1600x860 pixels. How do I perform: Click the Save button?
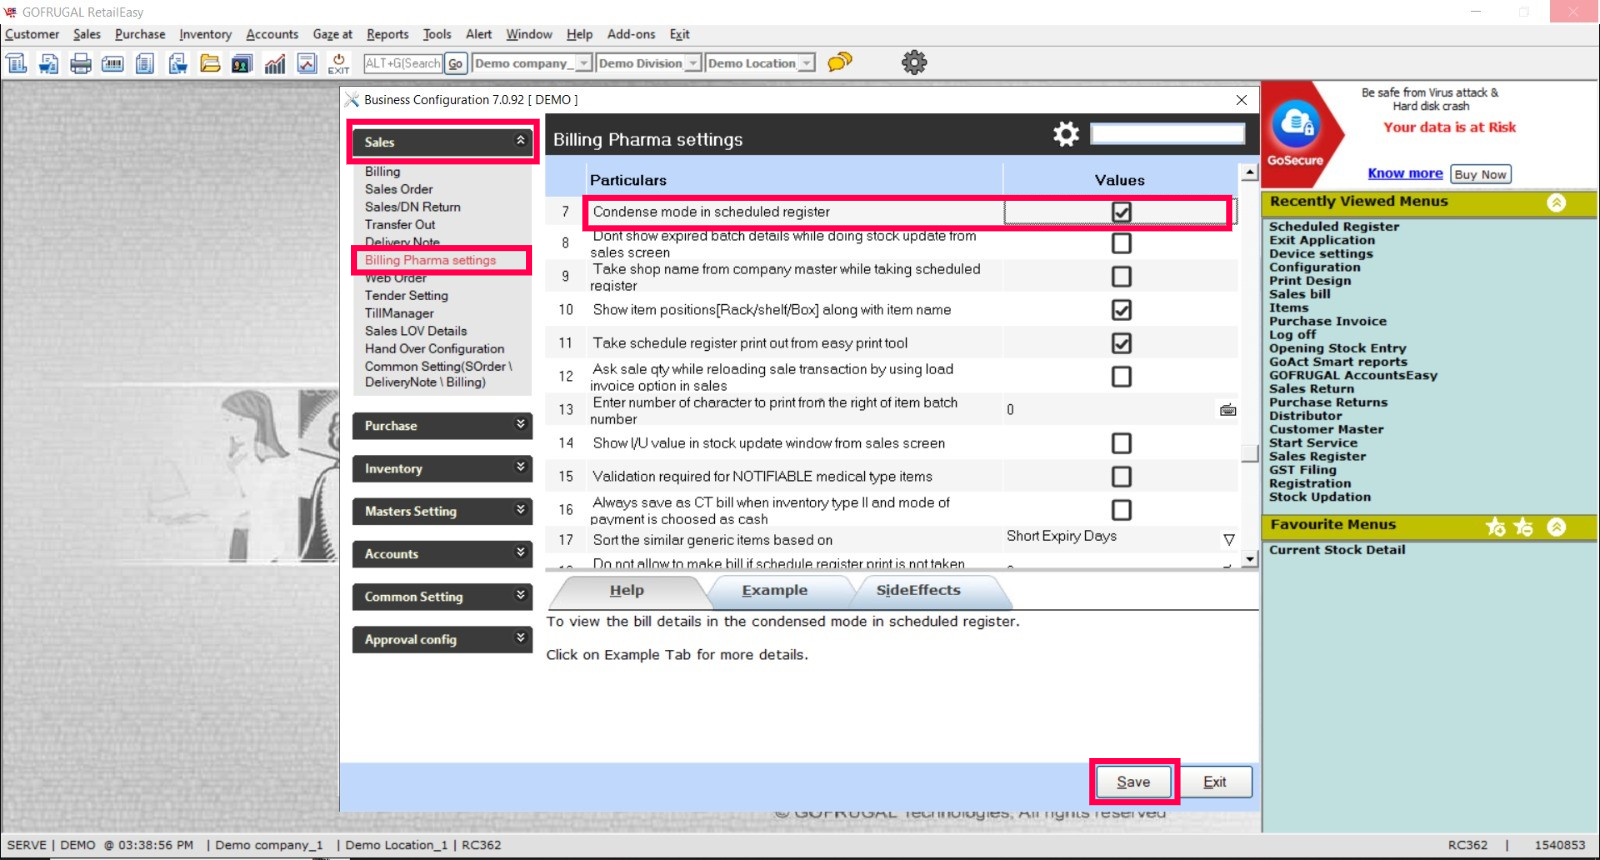point(1134,782)
